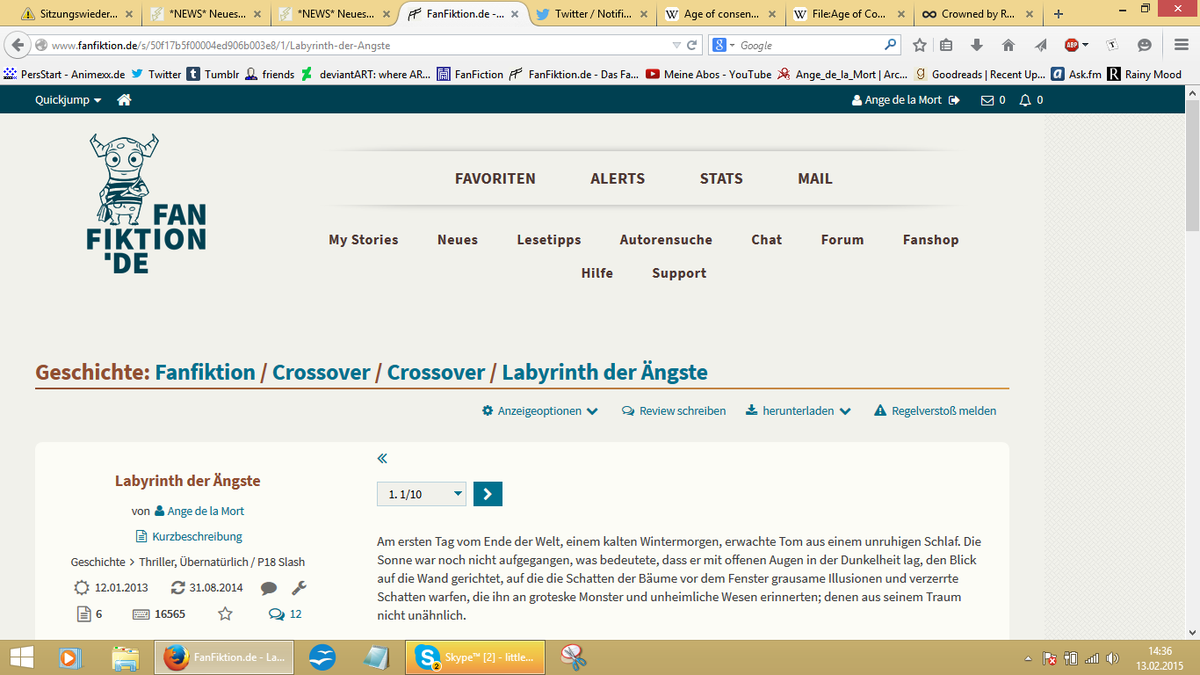Viewport: 1200px width, 675px height.
Task: Open the Google search engine selector dropdown
Action: (721, 45)
